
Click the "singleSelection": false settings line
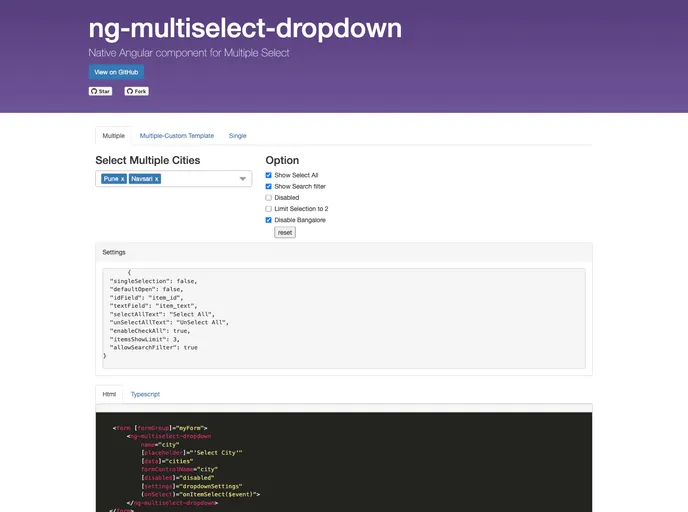(153, 281)
